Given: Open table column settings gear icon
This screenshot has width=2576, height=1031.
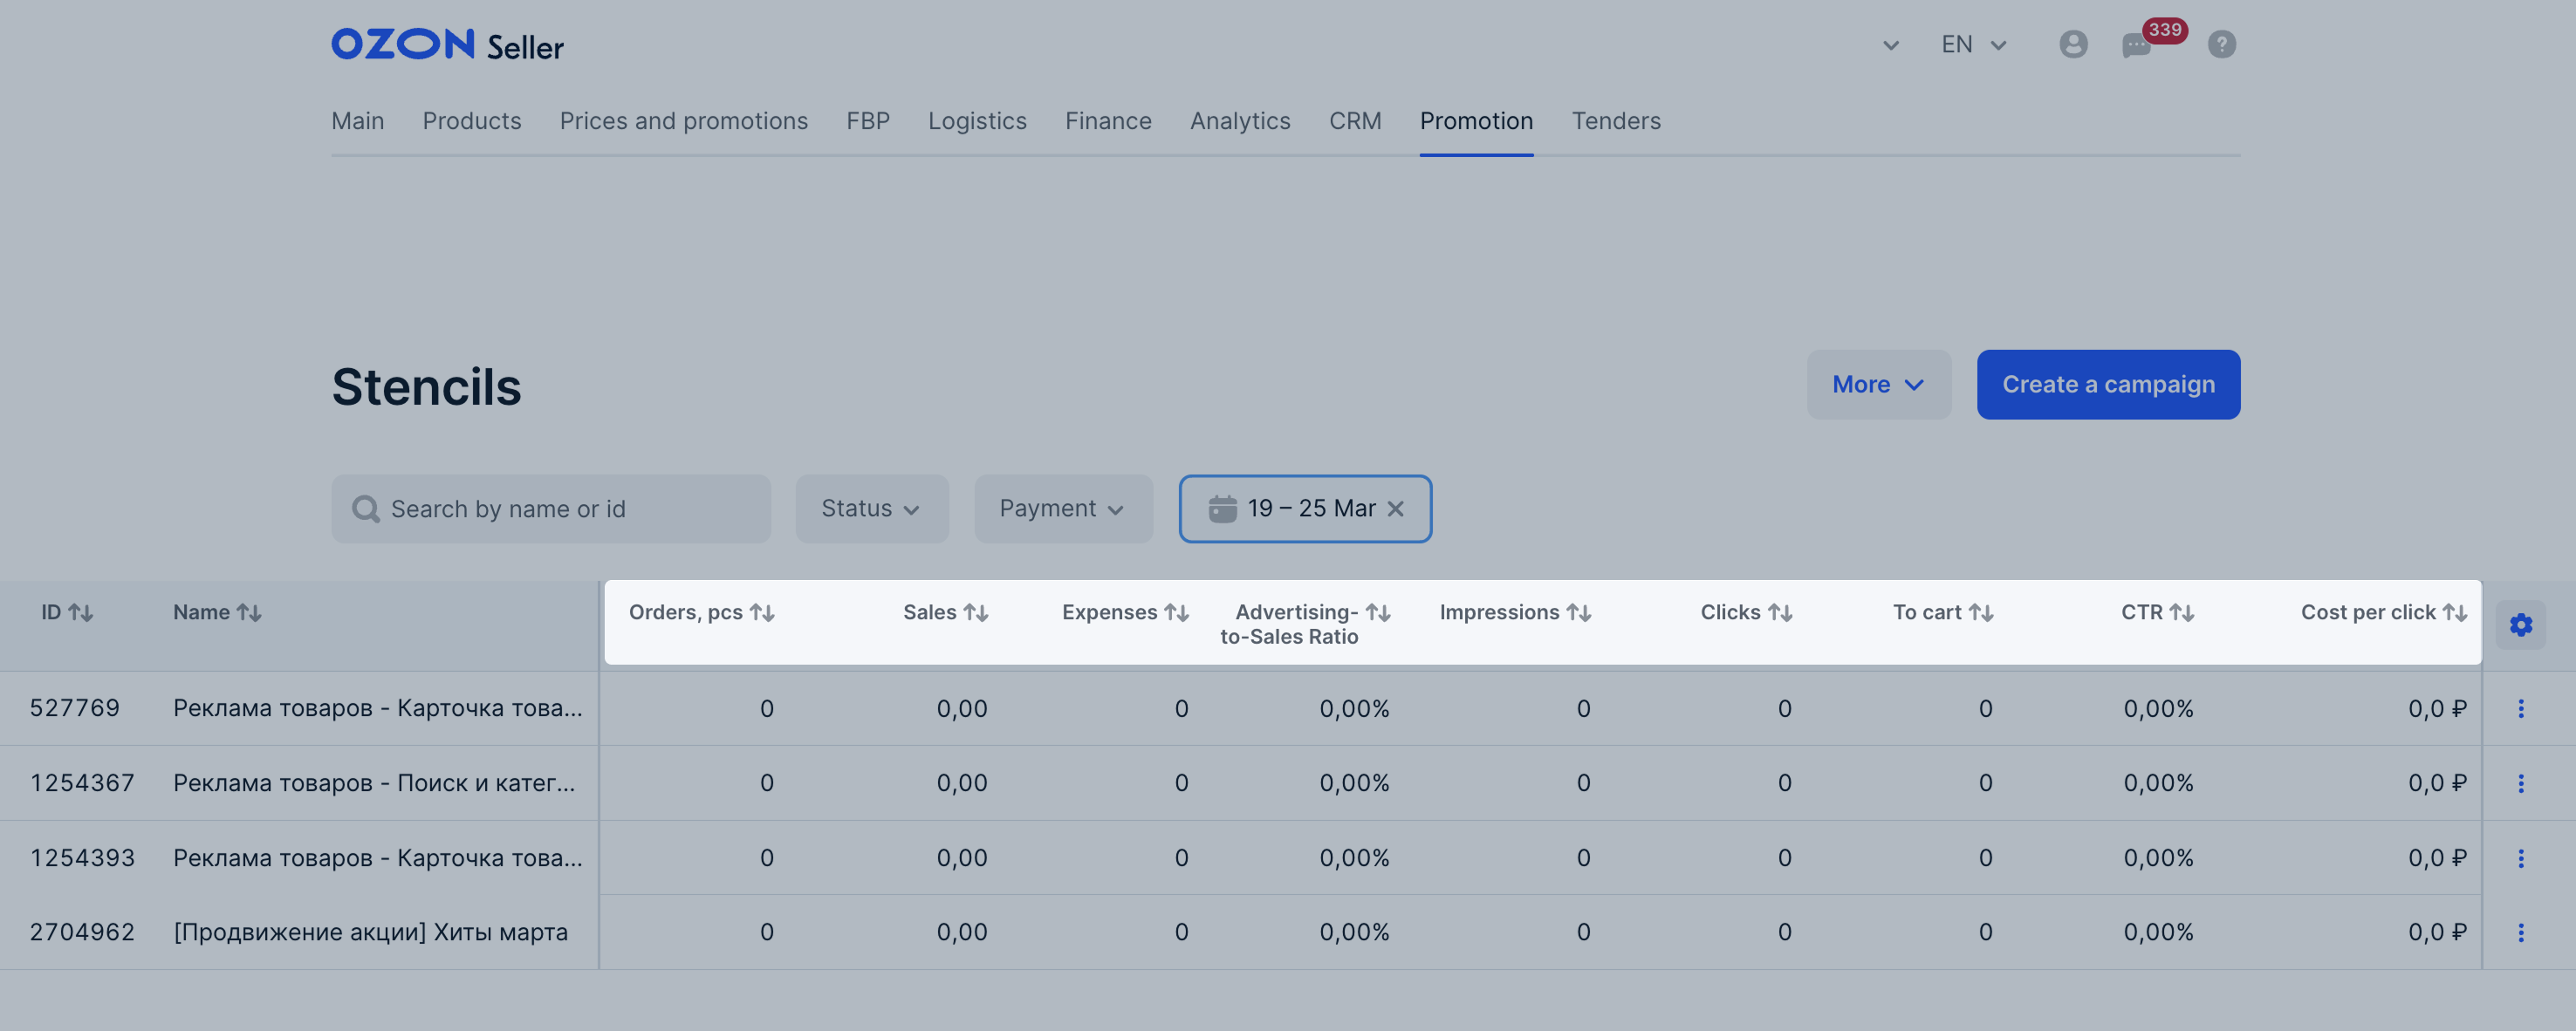Looking at the screenshot, I should pyautogui.click(x=2520, y=625).
